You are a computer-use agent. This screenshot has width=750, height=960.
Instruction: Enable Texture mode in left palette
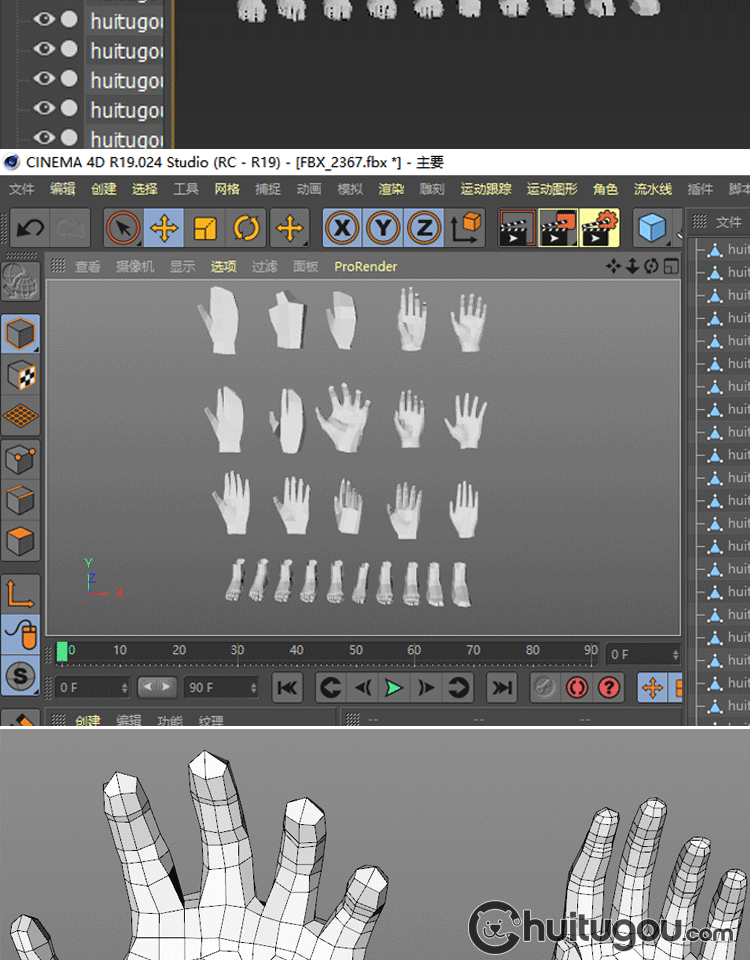21,376
